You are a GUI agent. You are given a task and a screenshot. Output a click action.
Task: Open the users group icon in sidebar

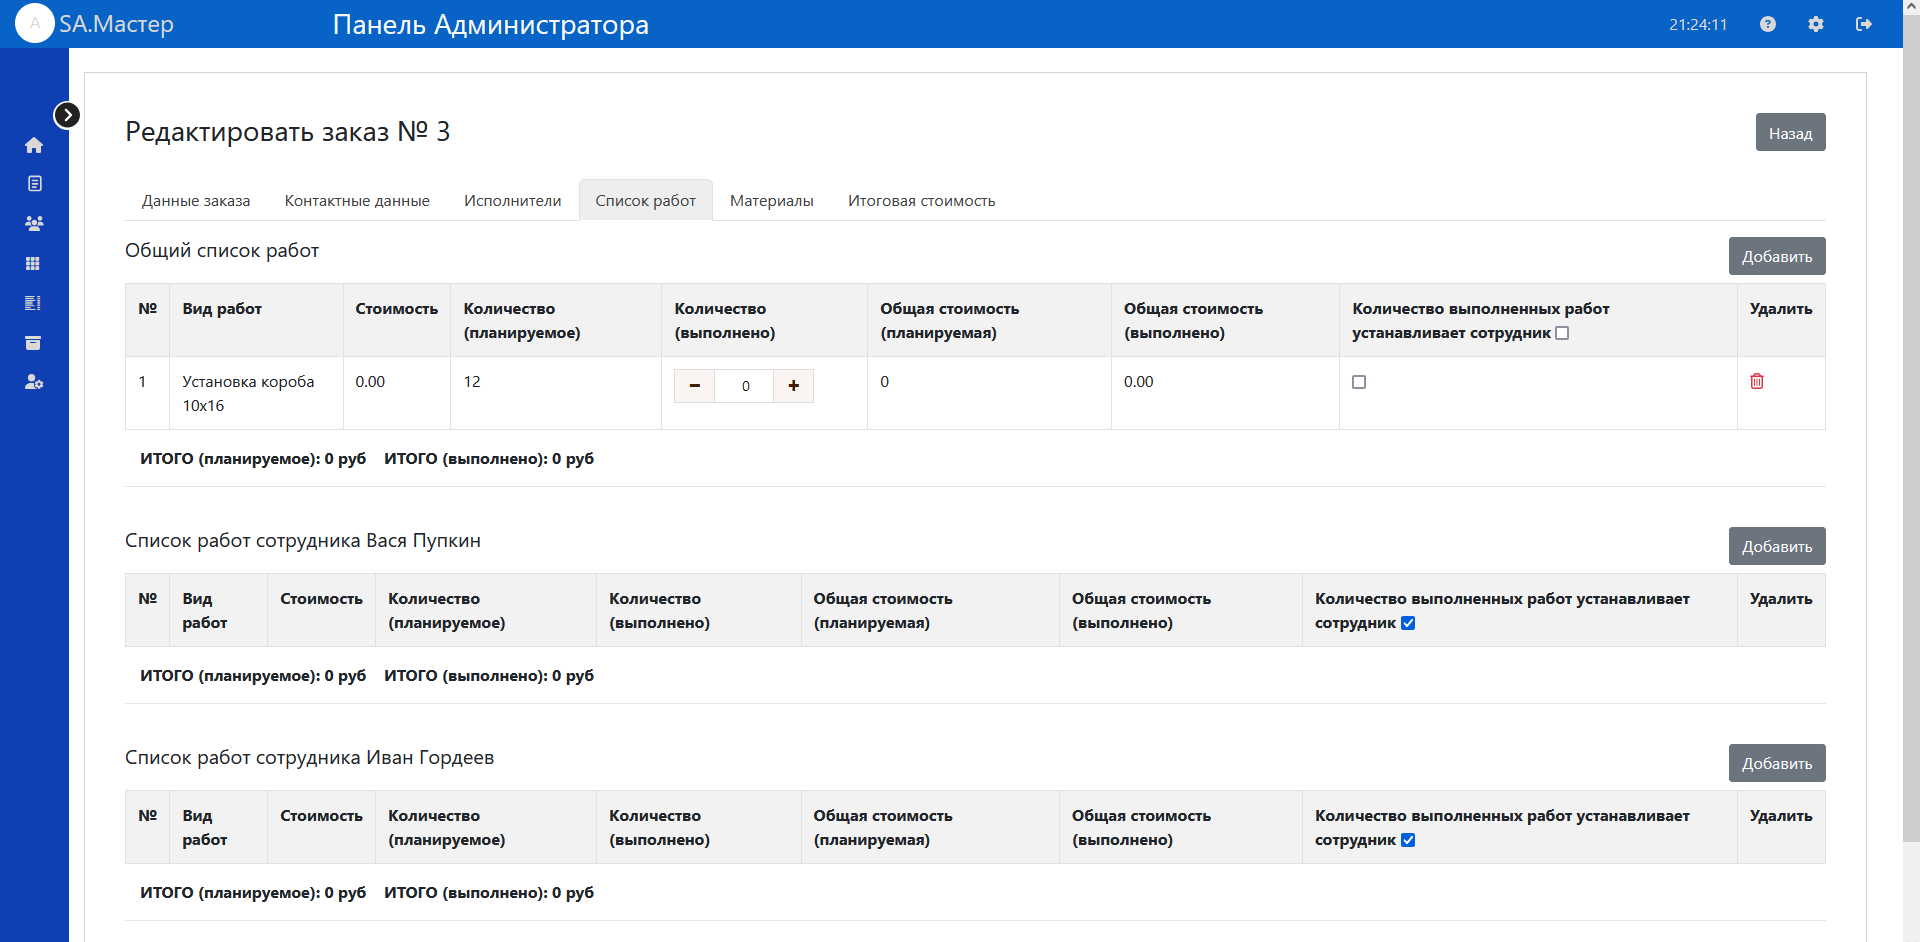[x=34, y=224]
